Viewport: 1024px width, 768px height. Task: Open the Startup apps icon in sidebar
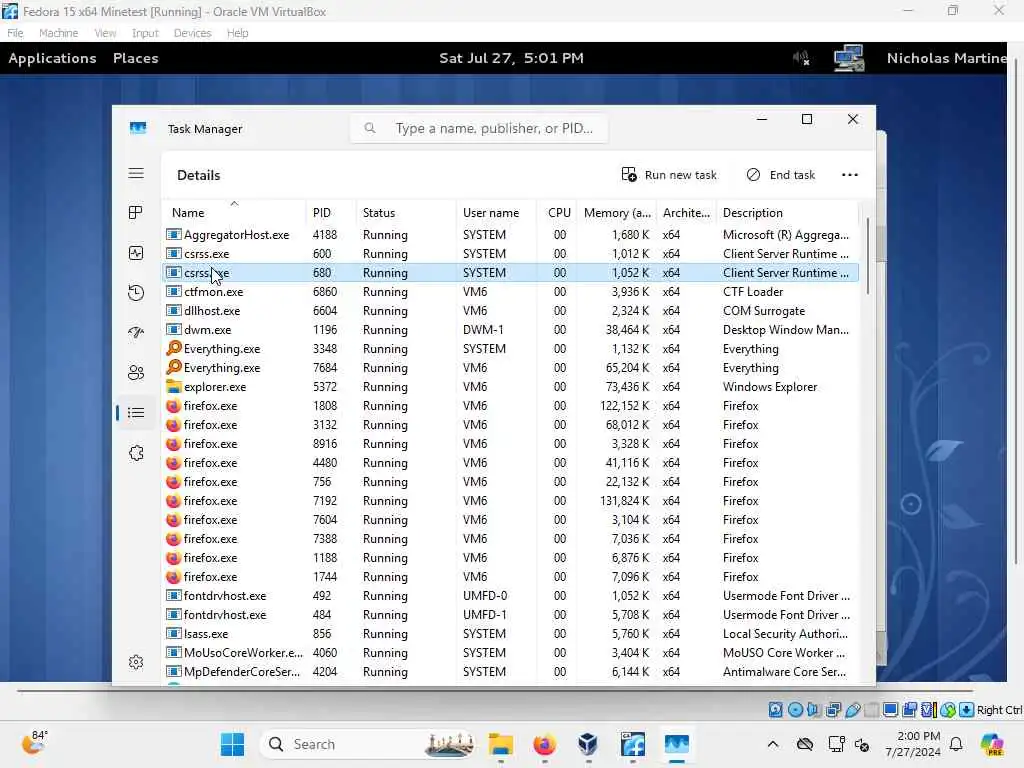(136, 332)
